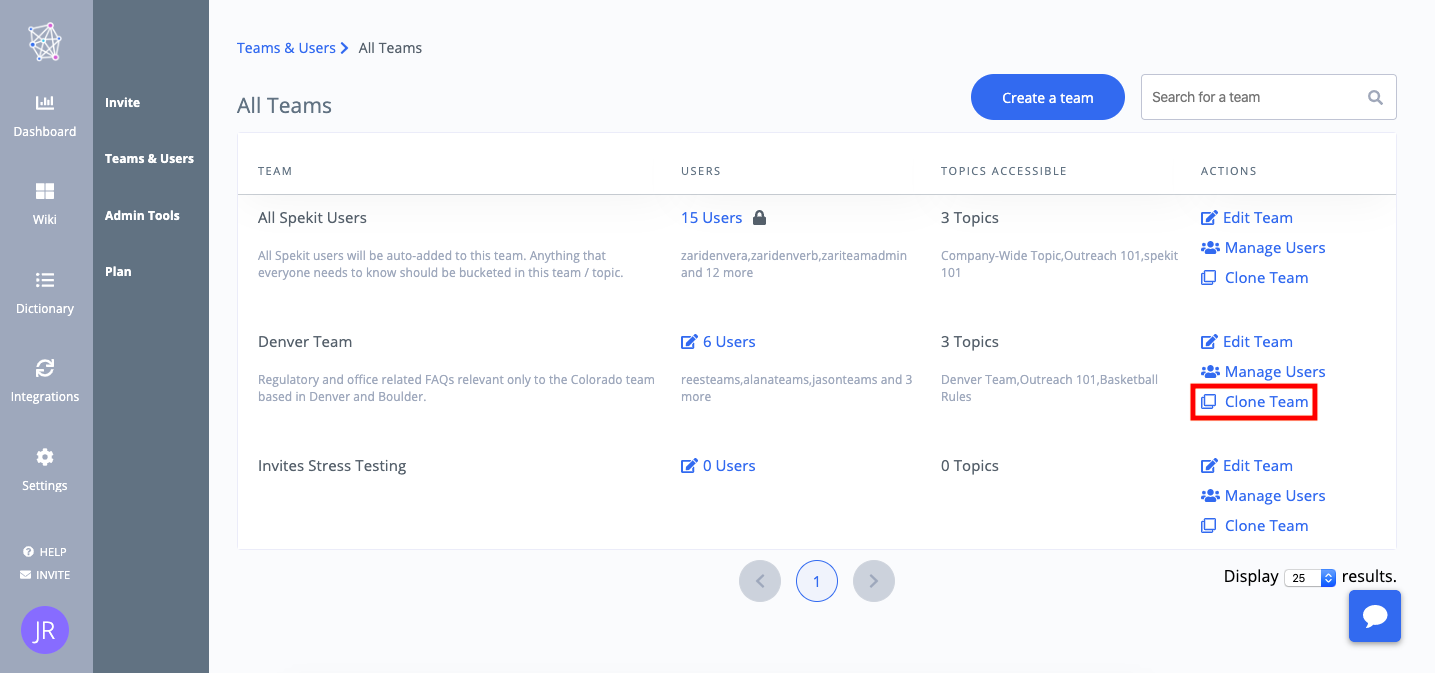The width and height of the screenshot is (1435, 673).
Task: Click Manage Users for Invites Stress Testing
Action: pyautogui.click(x=1263, y=496)
